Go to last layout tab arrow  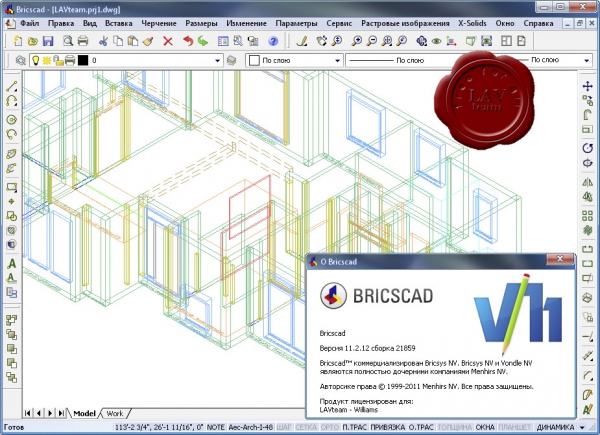tap(61, 413)
